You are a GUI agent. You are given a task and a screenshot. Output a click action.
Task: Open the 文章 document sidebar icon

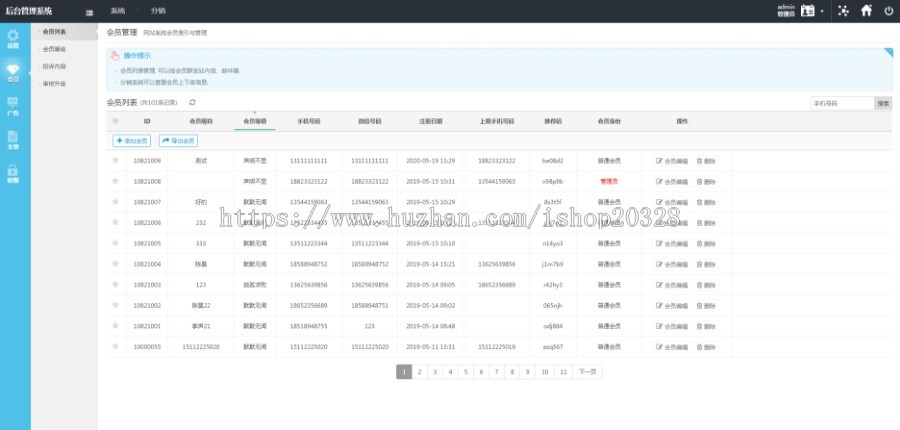(13, 140)
